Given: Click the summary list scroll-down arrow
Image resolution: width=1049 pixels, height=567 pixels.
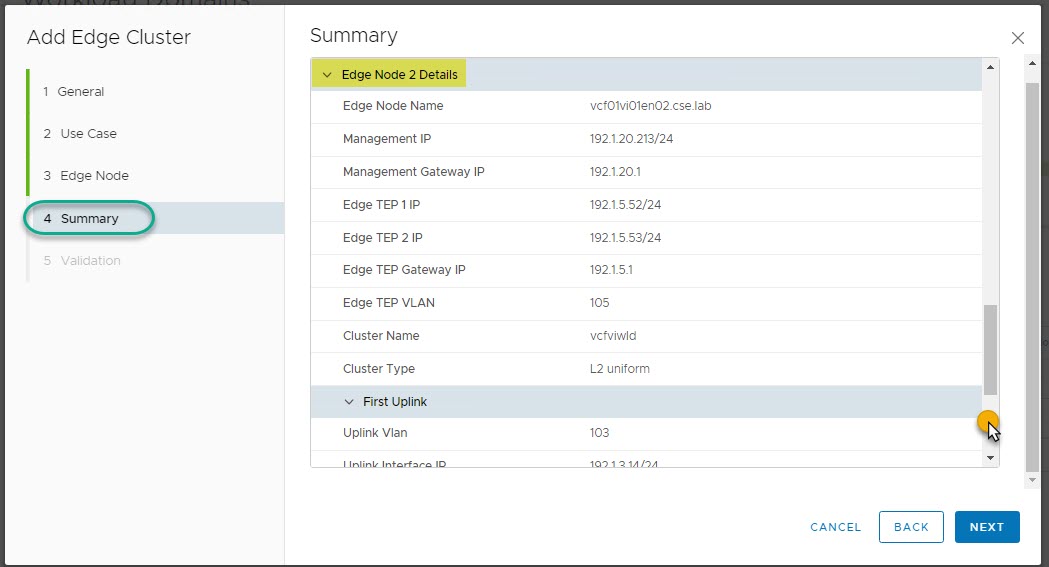Looking at the screenshot, I should coord(991,457).
